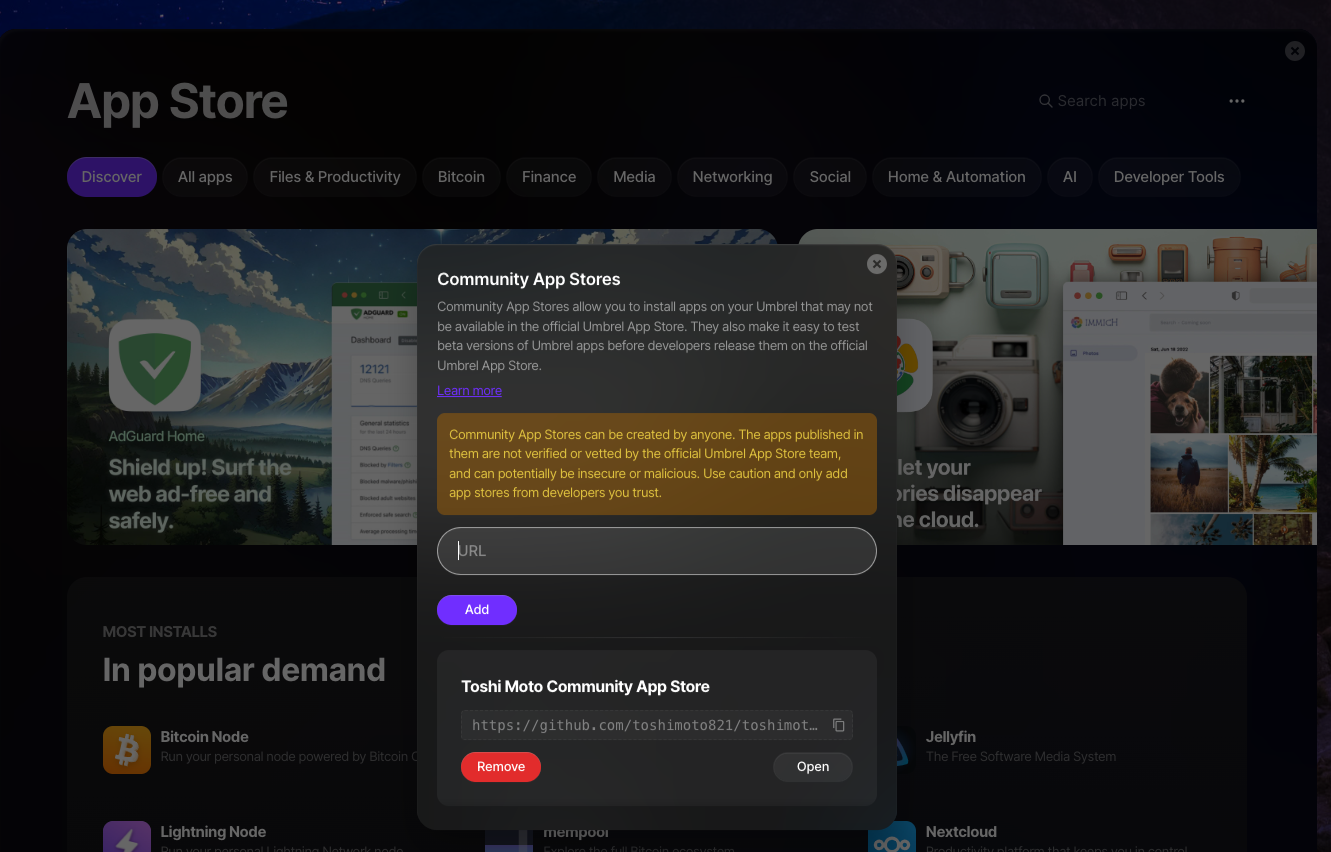Image resolution: width=1331 pixels, height=852 pixels.
Task: Open the Developer Tools category
Action: point(1169,176)
